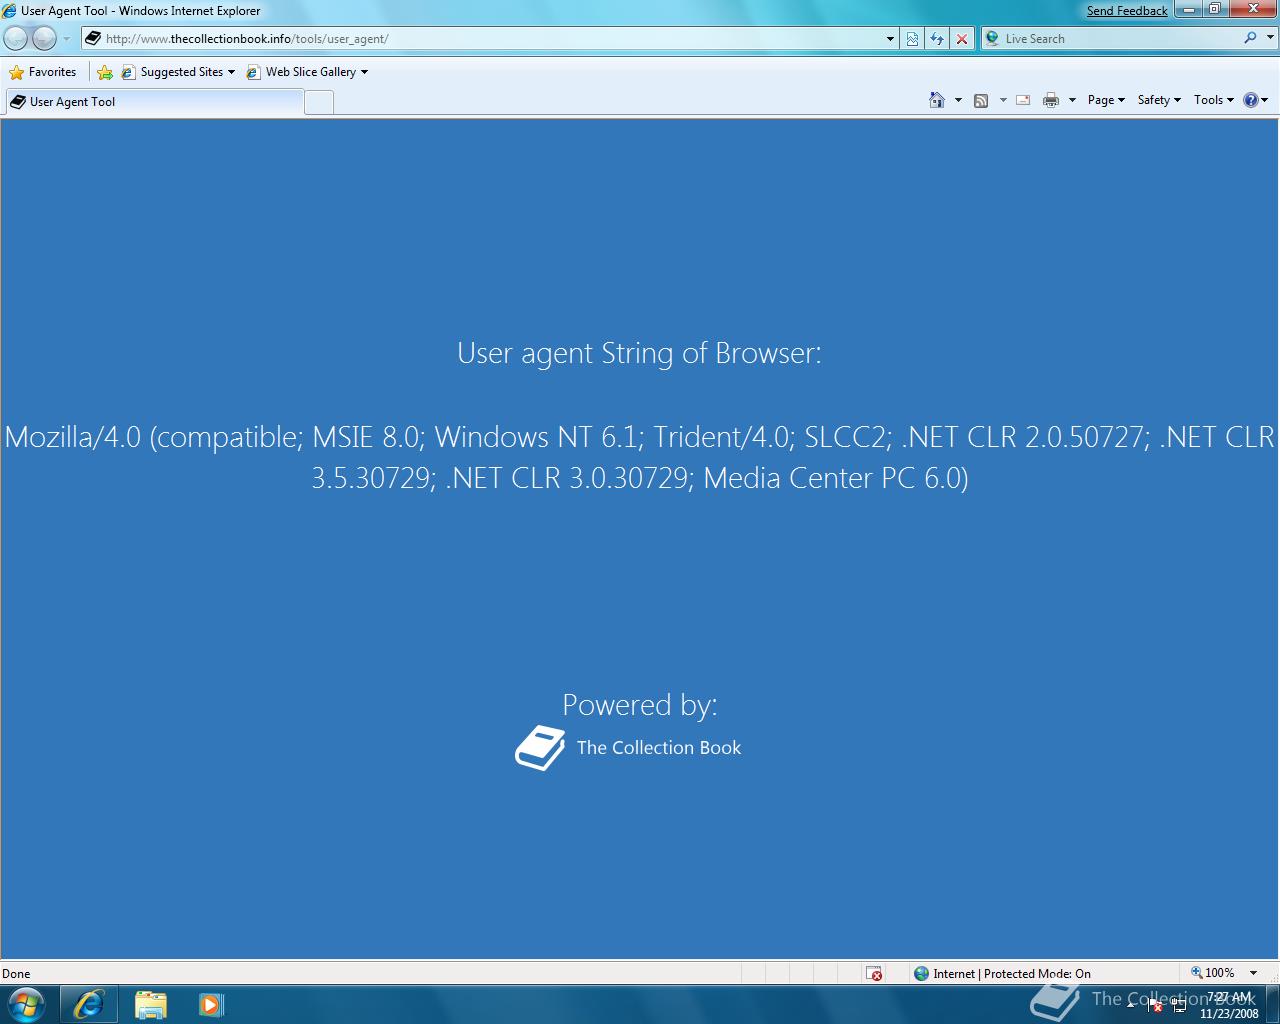Minimize the Internet Explorer window

point(1190,9)
